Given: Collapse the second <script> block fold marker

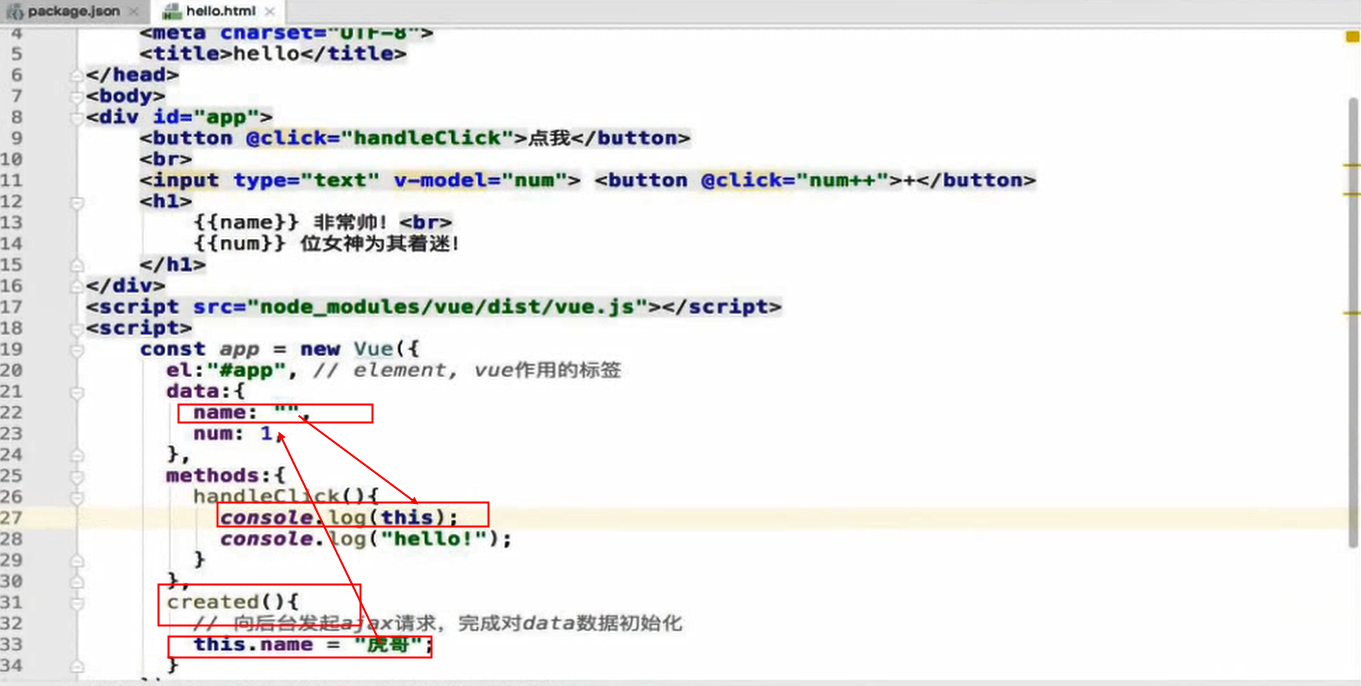Looking at the screenshot, I should (77, 328).
